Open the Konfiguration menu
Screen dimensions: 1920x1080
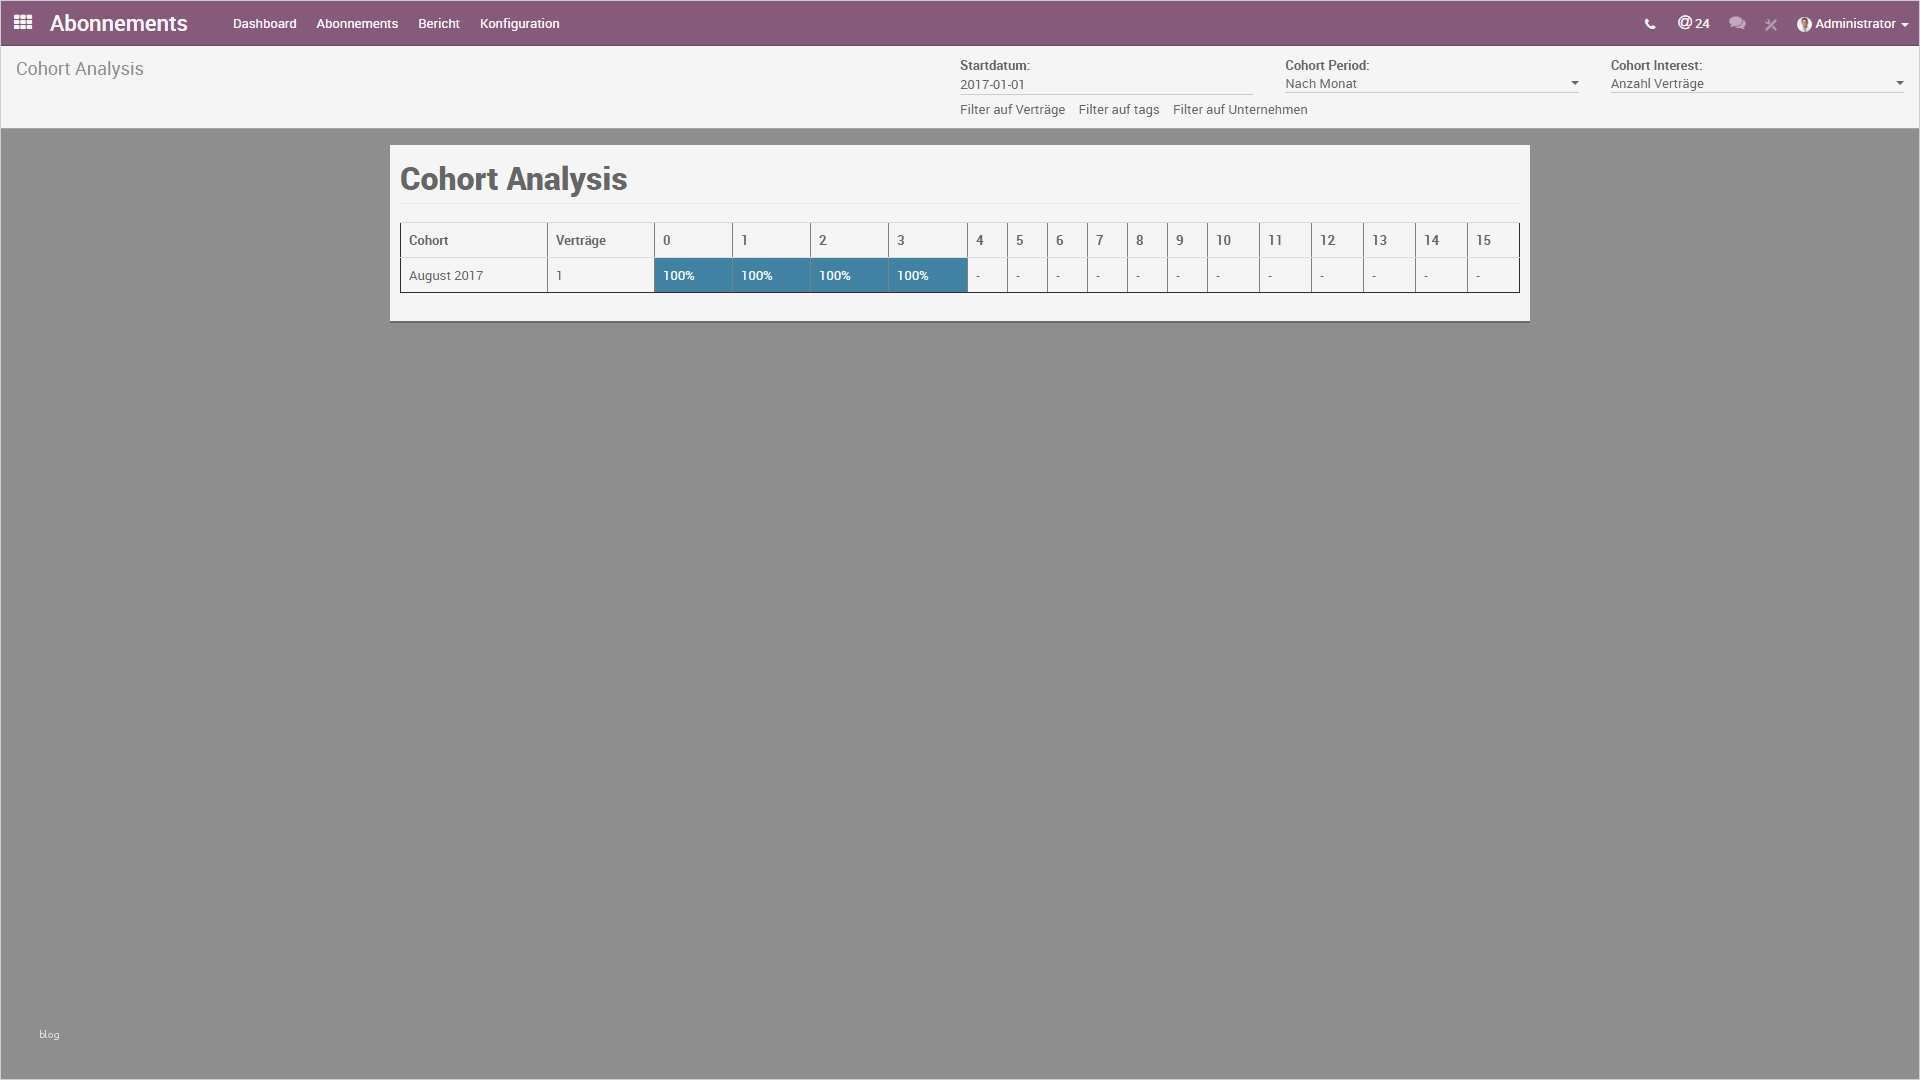pos(519,24)
